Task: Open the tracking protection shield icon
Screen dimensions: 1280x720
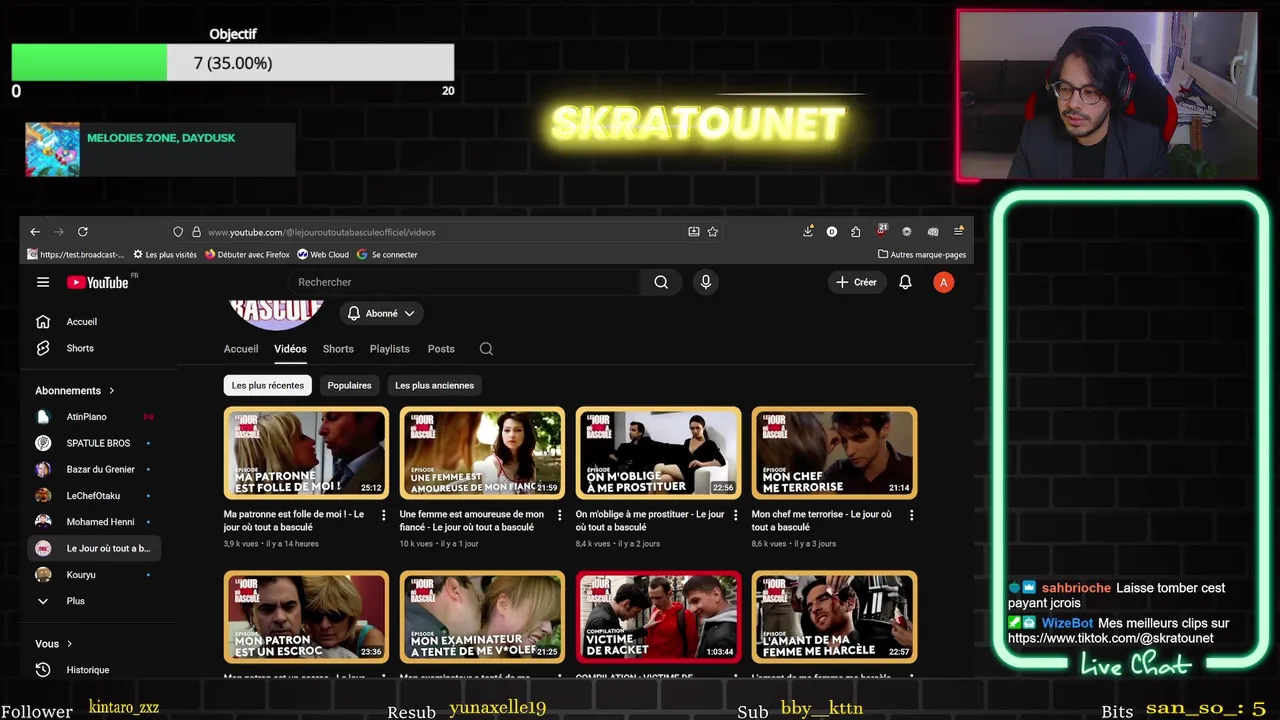Action: pyautogui.click(x=178, y=231)
